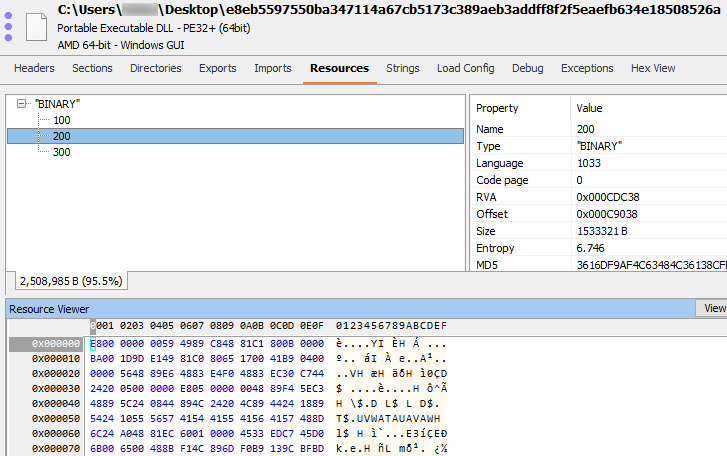727x456 pixels.
Task: Click the Property column header
Action: point(497,108)
